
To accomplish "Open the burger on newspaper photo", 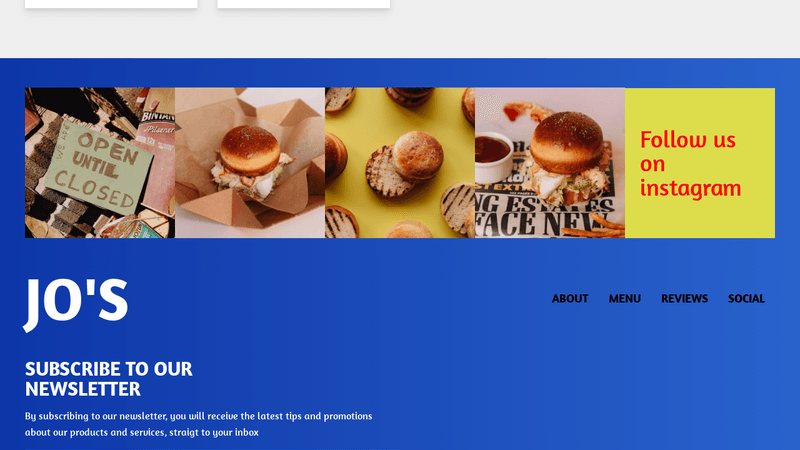I will tap(550, 163).
